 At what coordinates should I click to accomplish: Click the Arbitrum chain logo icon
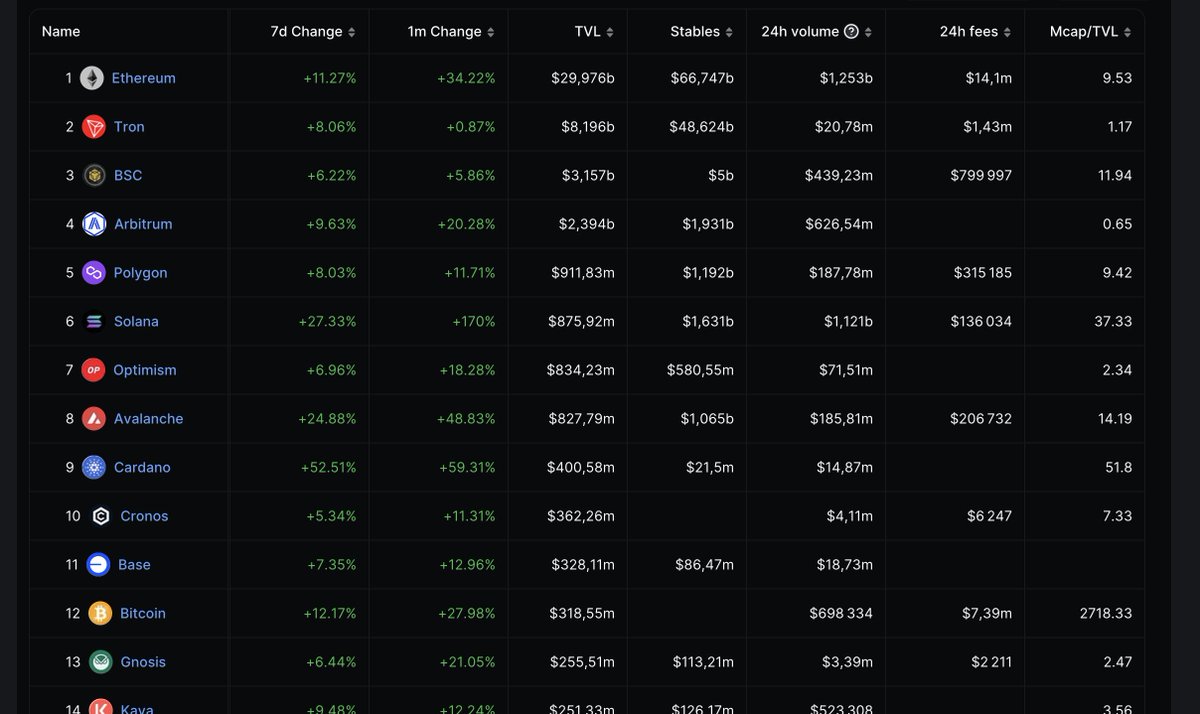[94, 224]
